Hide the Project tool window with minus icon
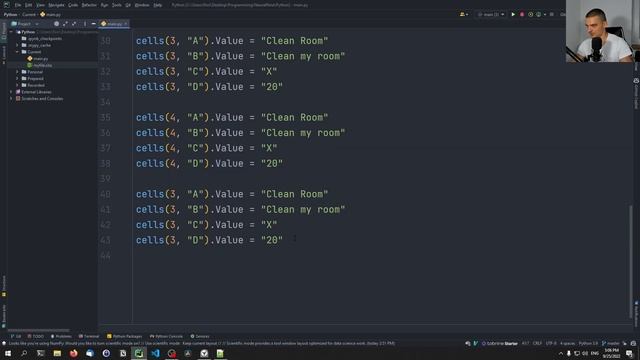The height and width of the screenshot is (360, 640). [93, 24]
